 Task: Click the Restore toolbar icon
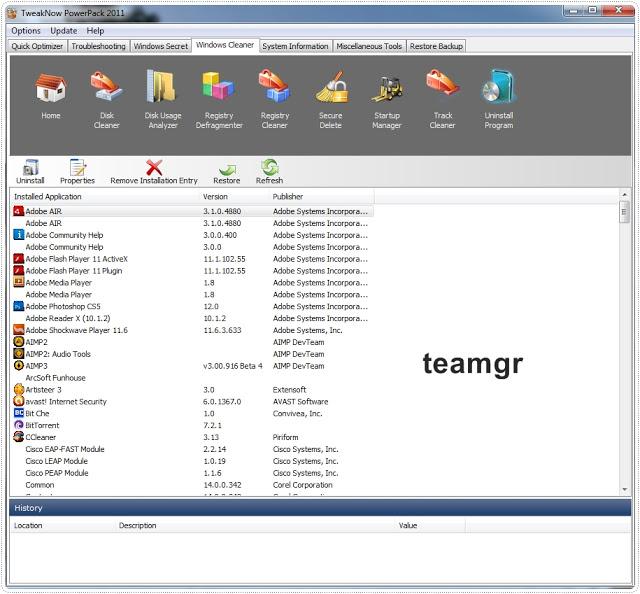coord(227,171)
